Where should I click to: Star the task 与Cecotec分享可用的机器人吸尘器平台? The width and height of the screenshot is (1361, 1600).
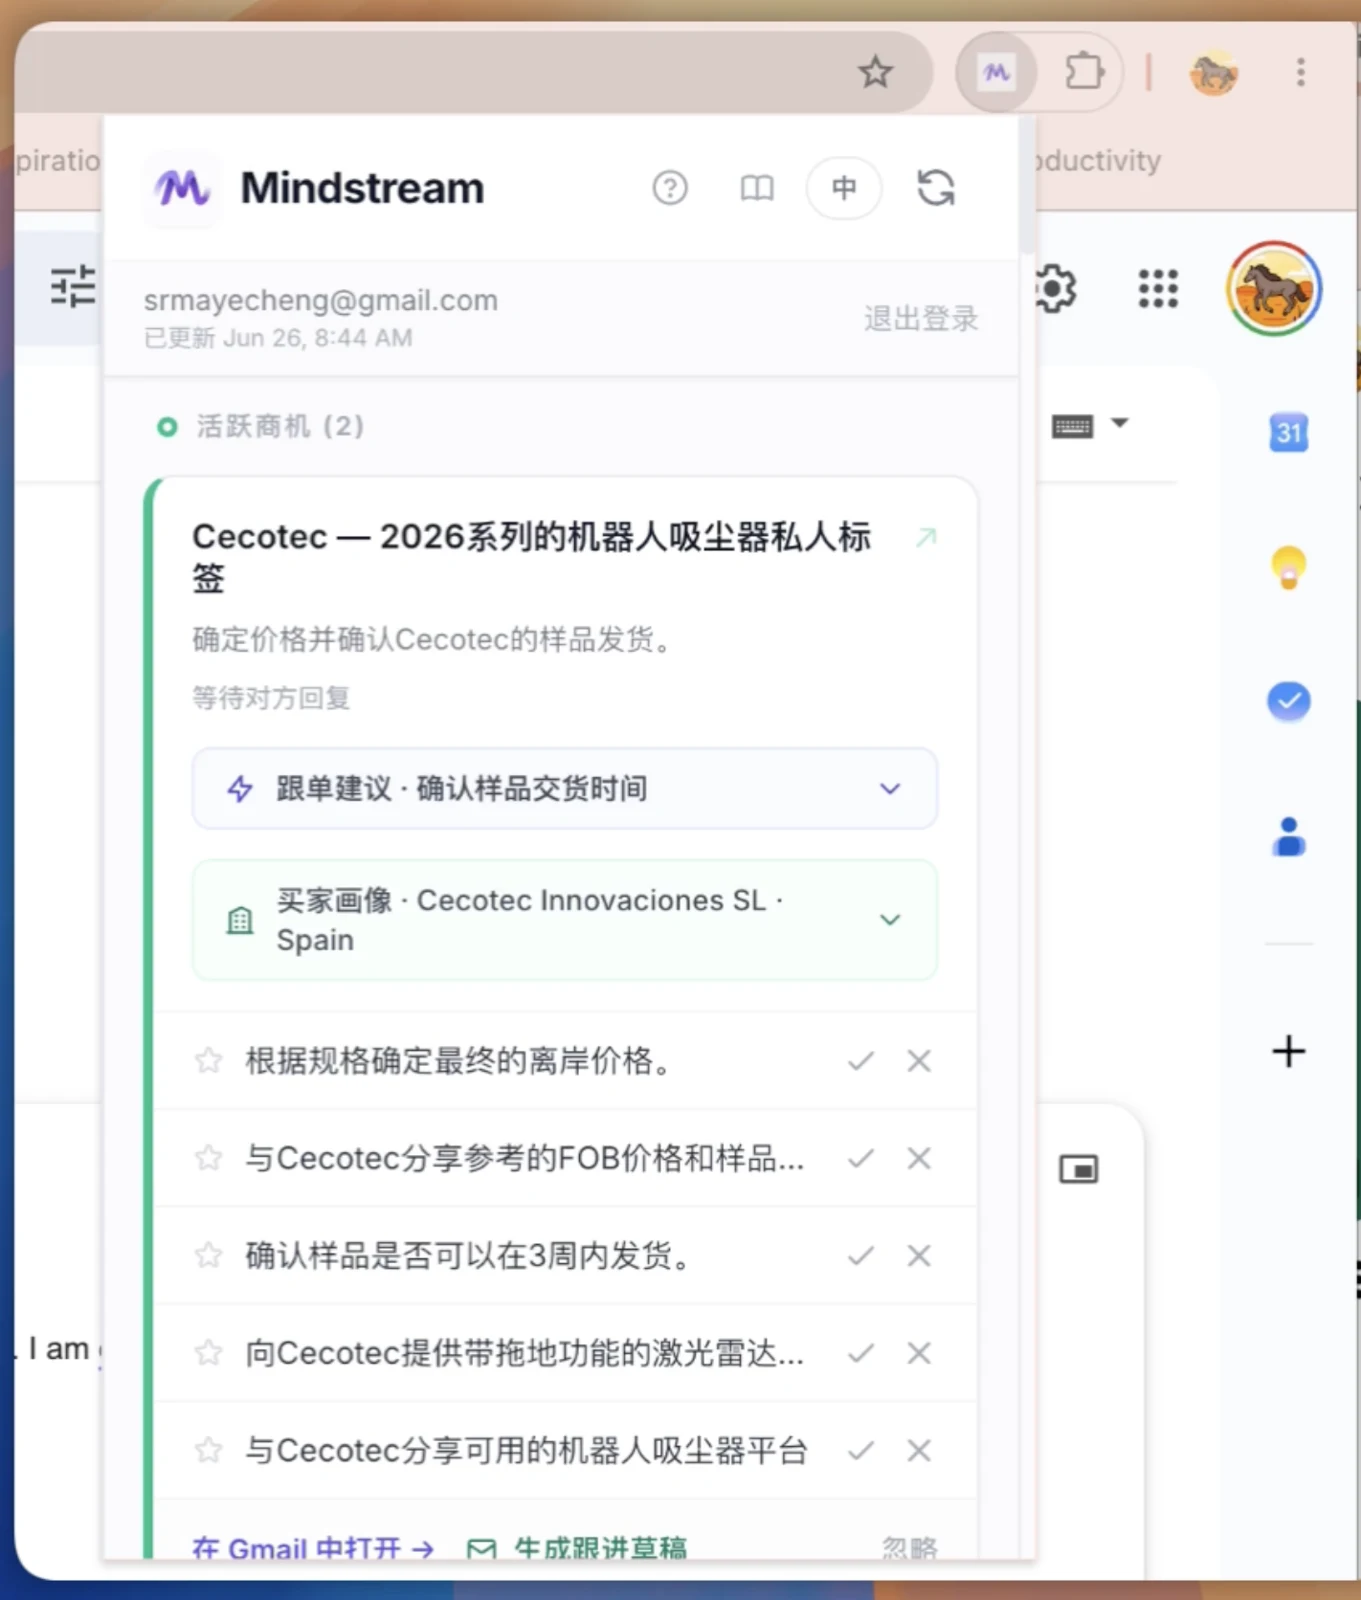[208, 1450]
